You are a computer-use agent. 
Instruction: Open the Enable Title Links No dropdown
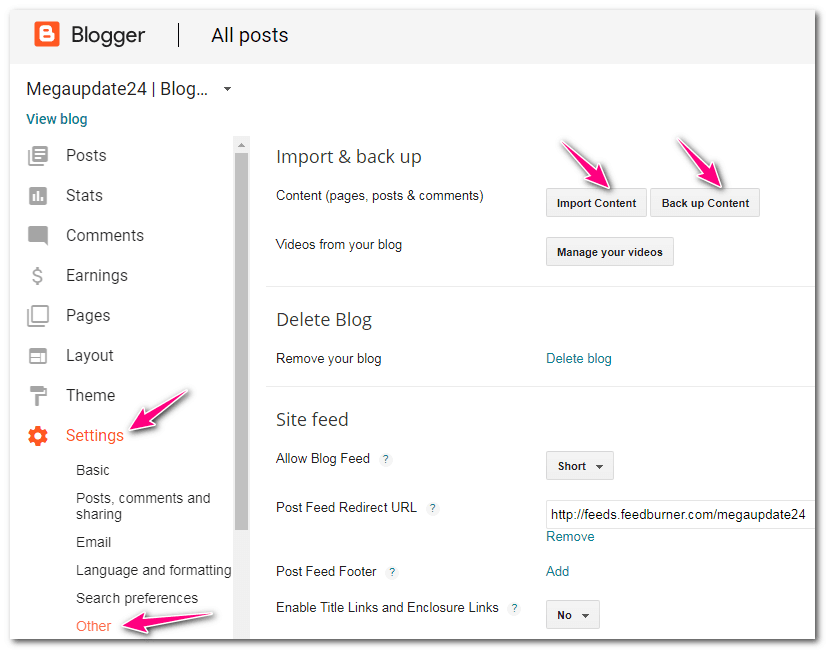click(573, 615)
